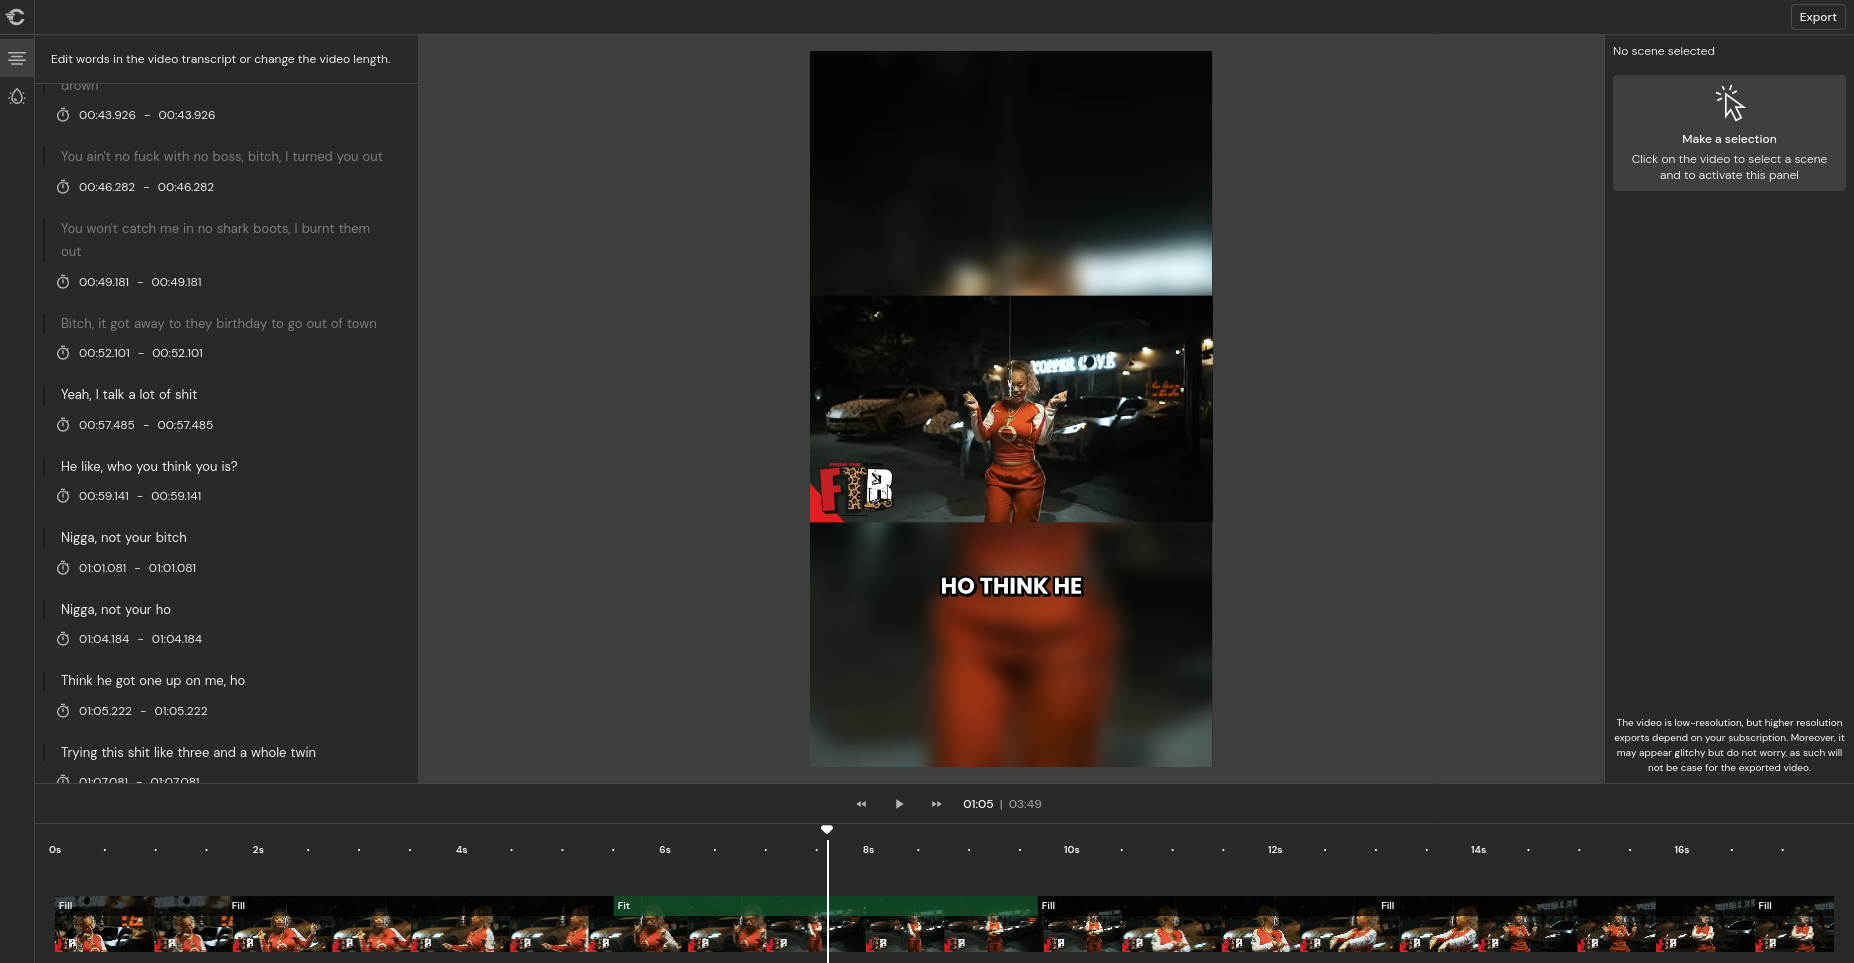The image size is (1854, 963).
Task: Rewind with the skip backward button
Action: click(x=861, y=804)
